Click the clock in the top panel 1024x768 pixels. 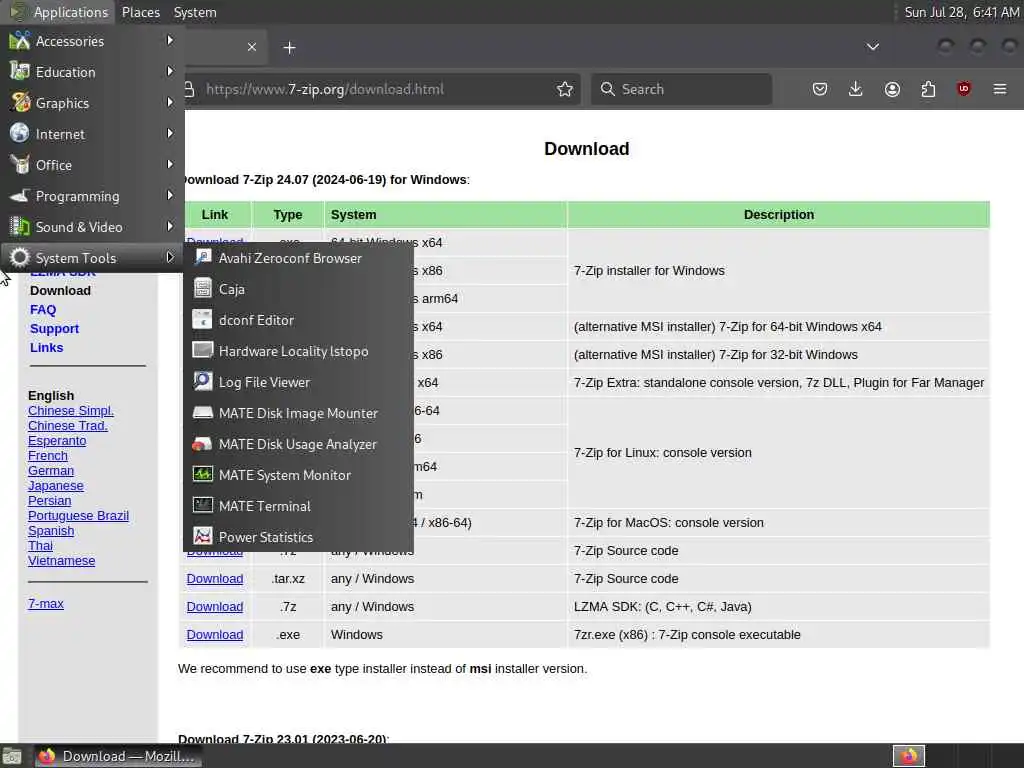(961, 12)
